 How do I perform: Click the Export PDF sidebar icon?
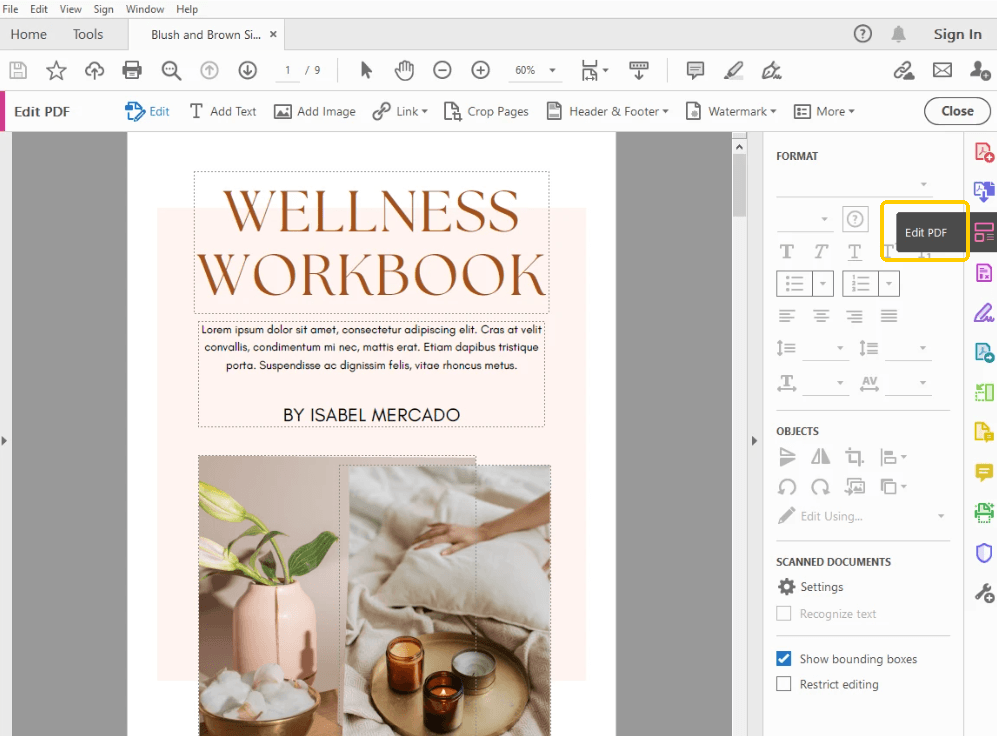pyautogui.click(x=984, y=191)
